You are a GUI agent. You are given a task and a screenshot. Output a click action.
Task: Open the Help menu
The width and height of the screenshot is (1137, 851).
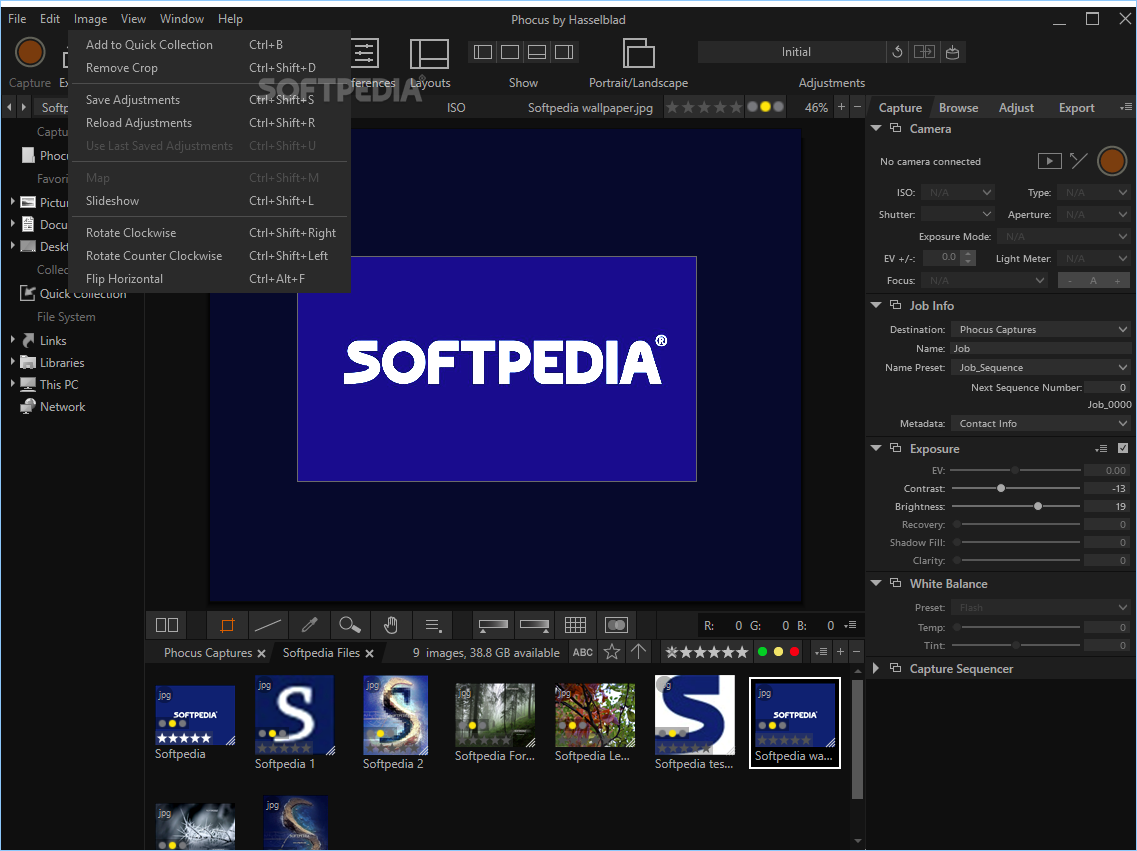coord(230,19)
